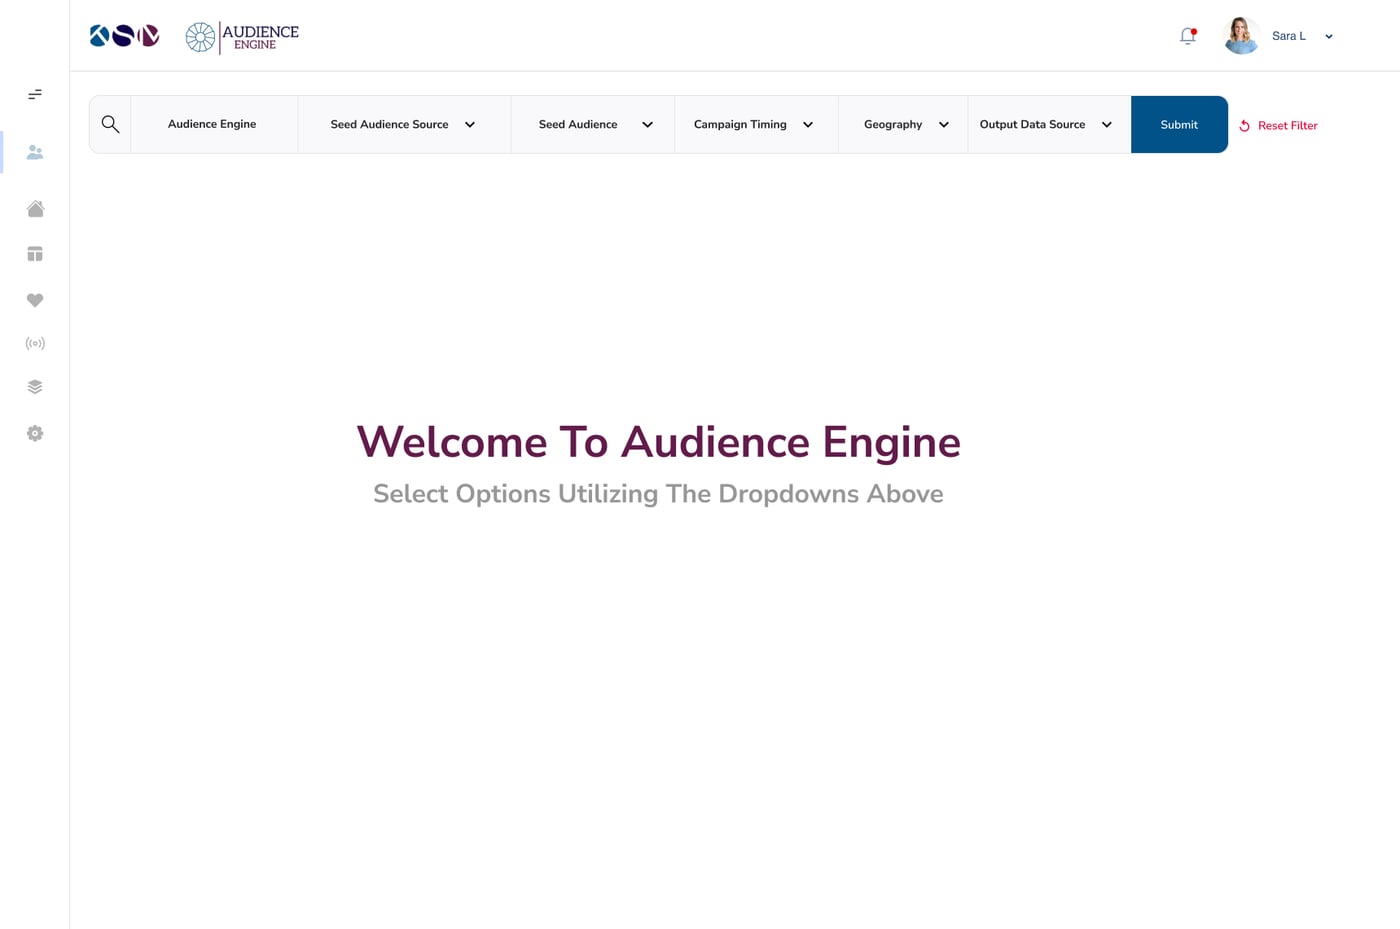The width and height of the screenshot is (1400, 929).
Task: Open the users sidebar icon
Action: coord(35,152)
